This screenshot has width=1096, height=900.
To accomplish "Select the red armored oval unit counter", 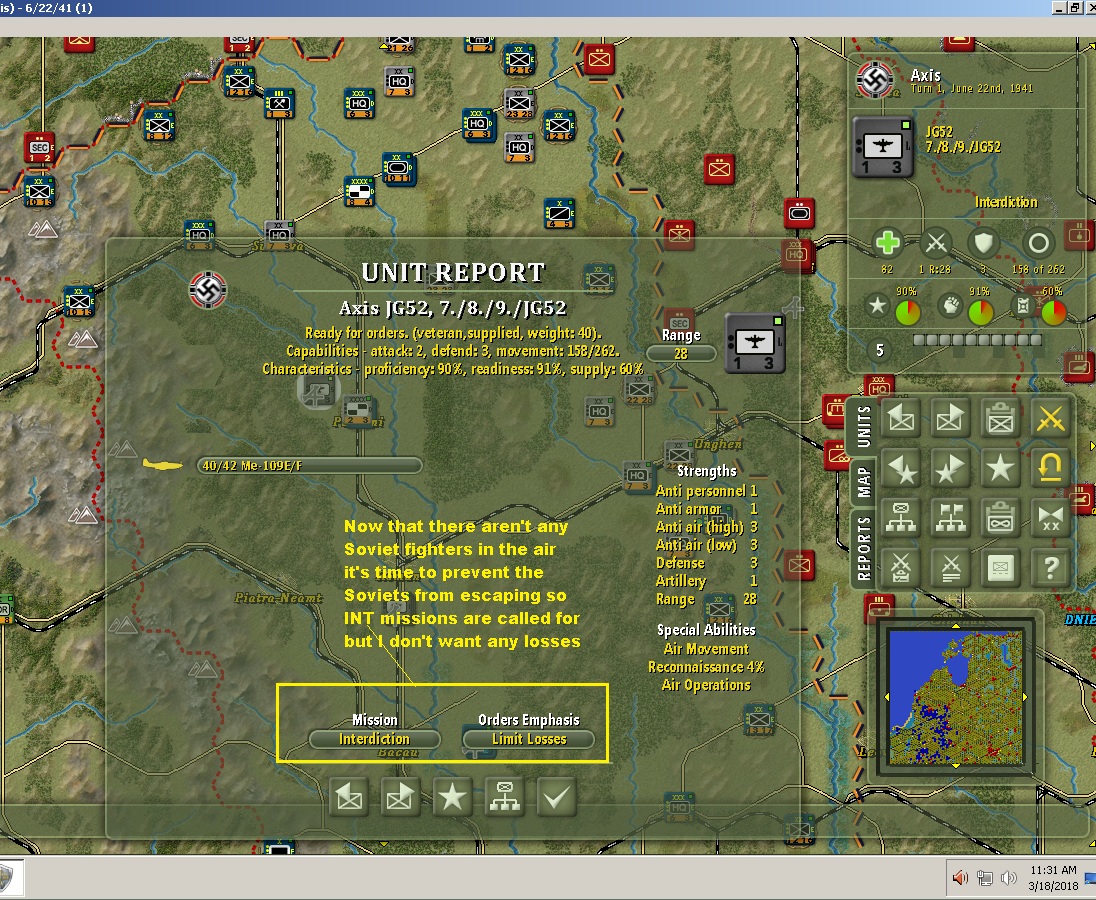I will pyautogui.click(x=799, y=212).
